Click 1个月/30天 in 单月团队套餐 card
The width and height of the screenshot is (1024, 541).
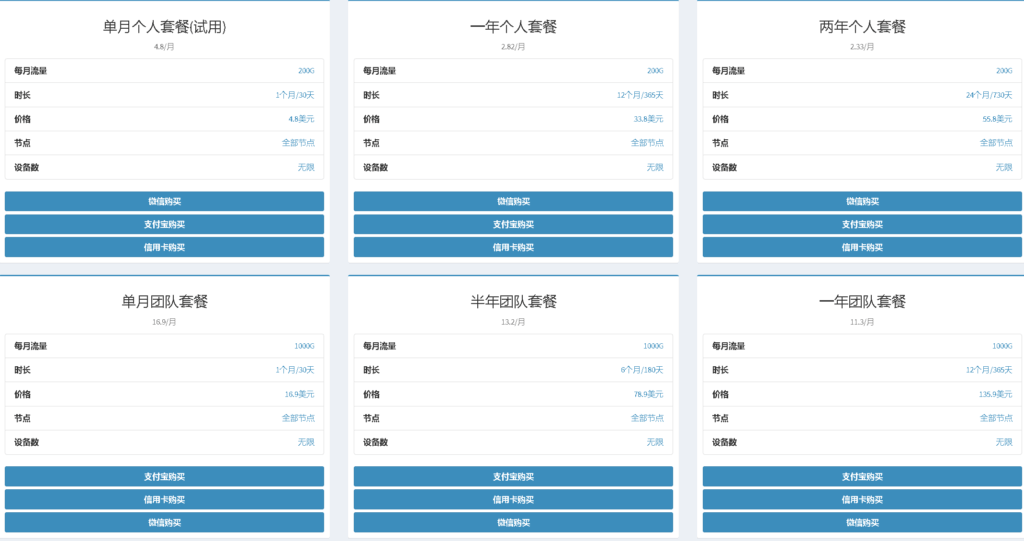click(x=295, y=370)
